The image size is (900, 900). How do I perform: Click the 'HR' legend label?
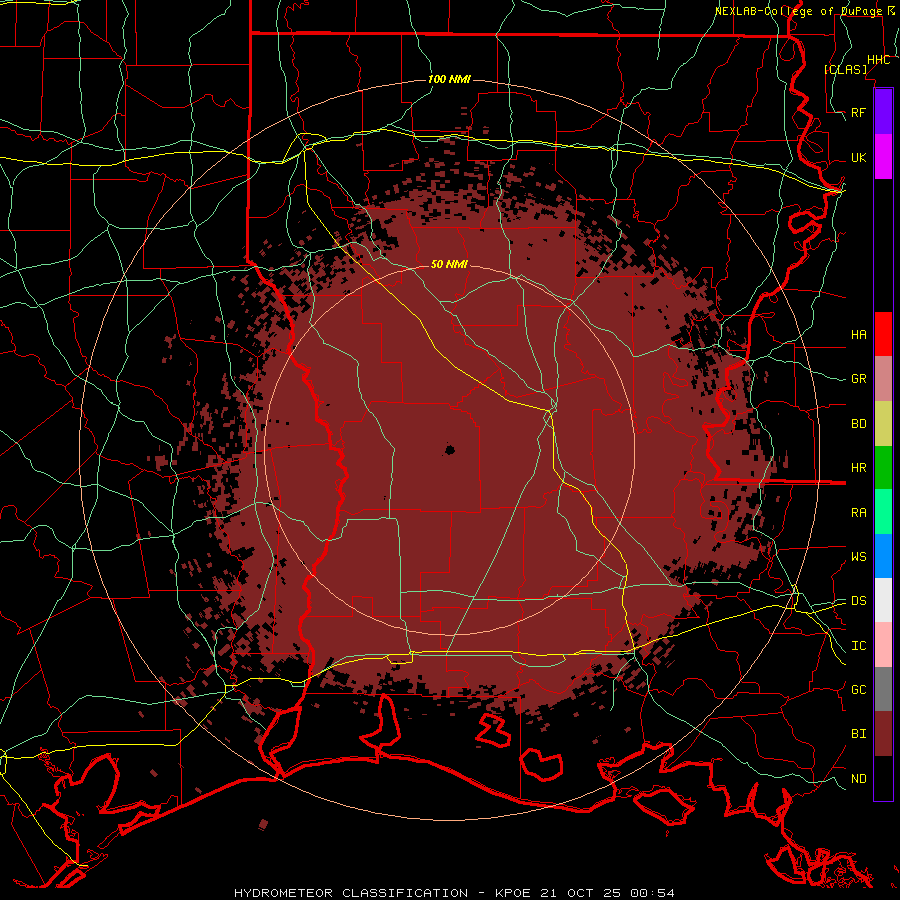pyautogui.click(x=858, y=468)
